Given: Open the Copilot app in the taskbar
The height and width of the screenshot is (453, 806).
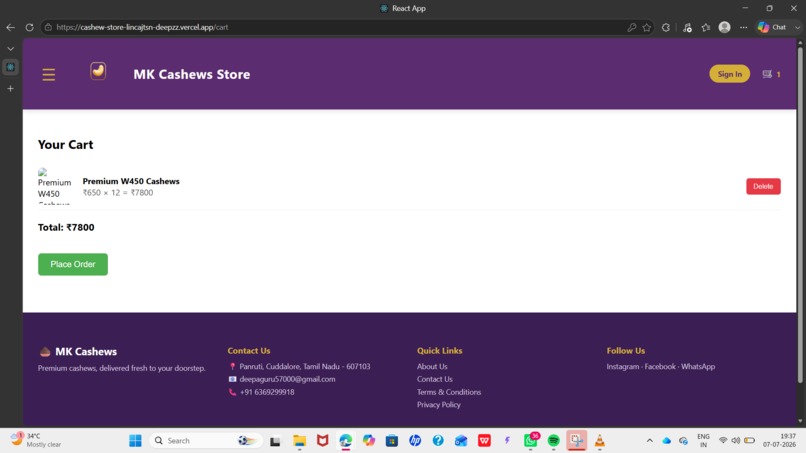Looking at the screenshot, I should point(369,441).
